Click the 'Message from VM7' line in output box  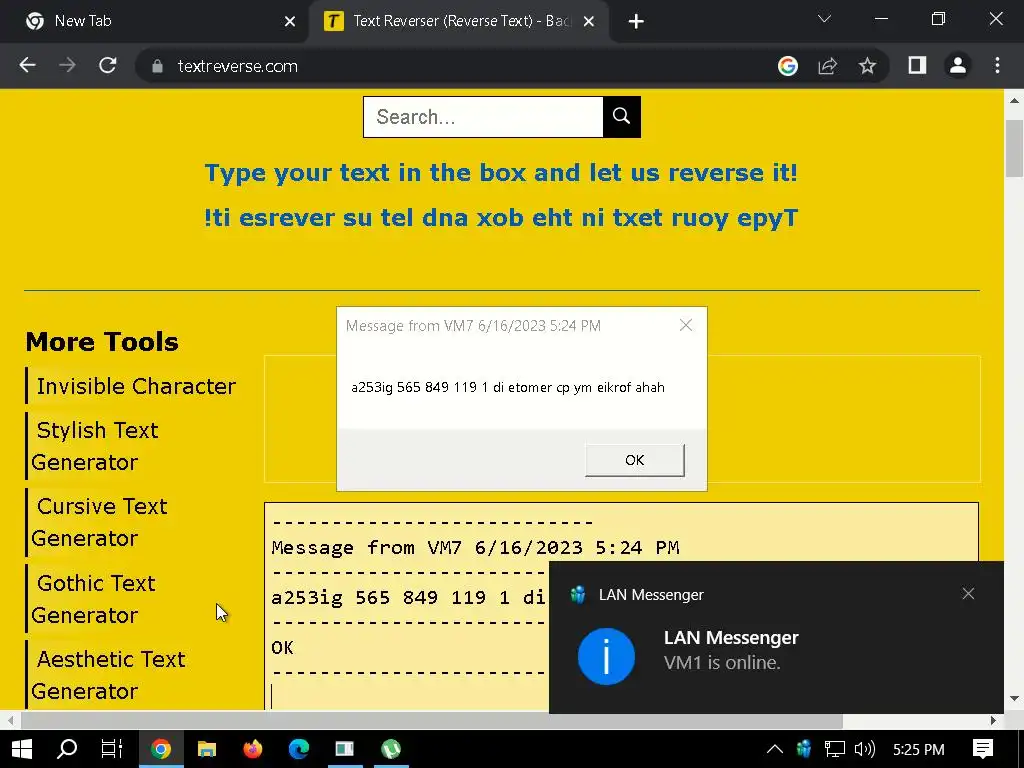click(x=475, y=547)
